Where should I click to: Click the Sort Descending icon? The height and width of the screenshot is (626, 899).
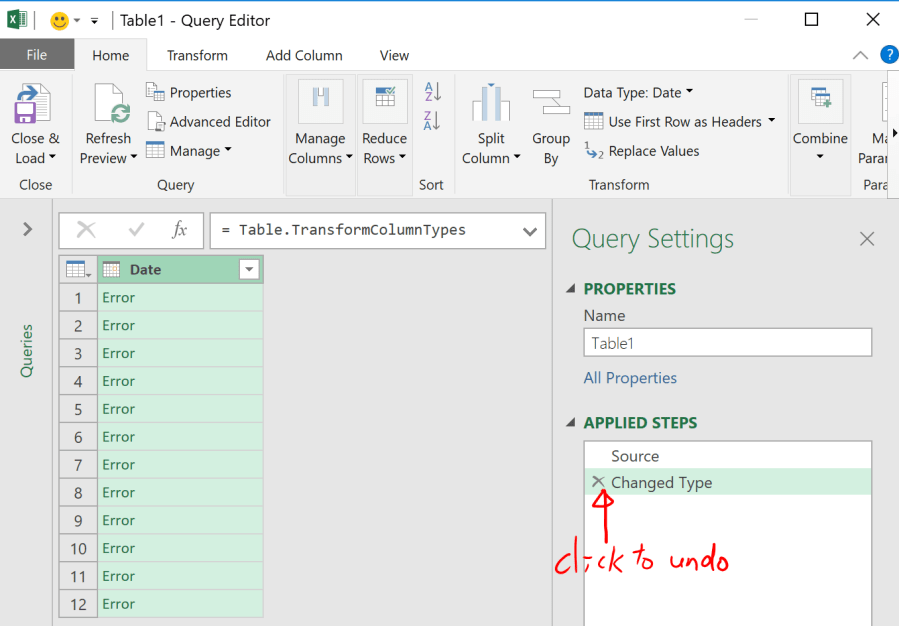pyautogui.click(x=433, y=121)
